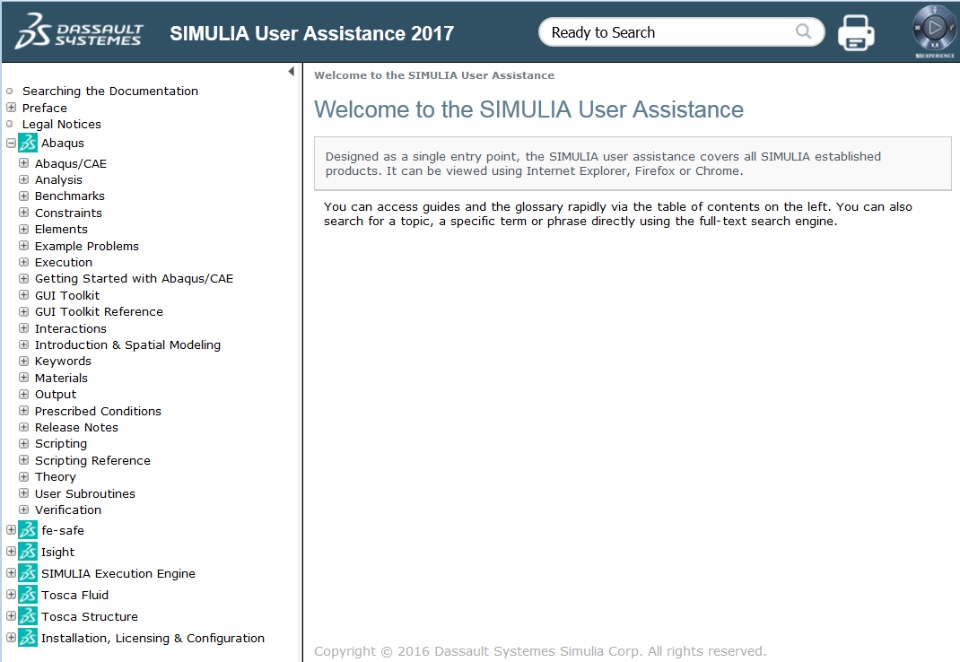Open the Example Problems guide
This screenshot has height=662, width=960.
tap(87, 246)
